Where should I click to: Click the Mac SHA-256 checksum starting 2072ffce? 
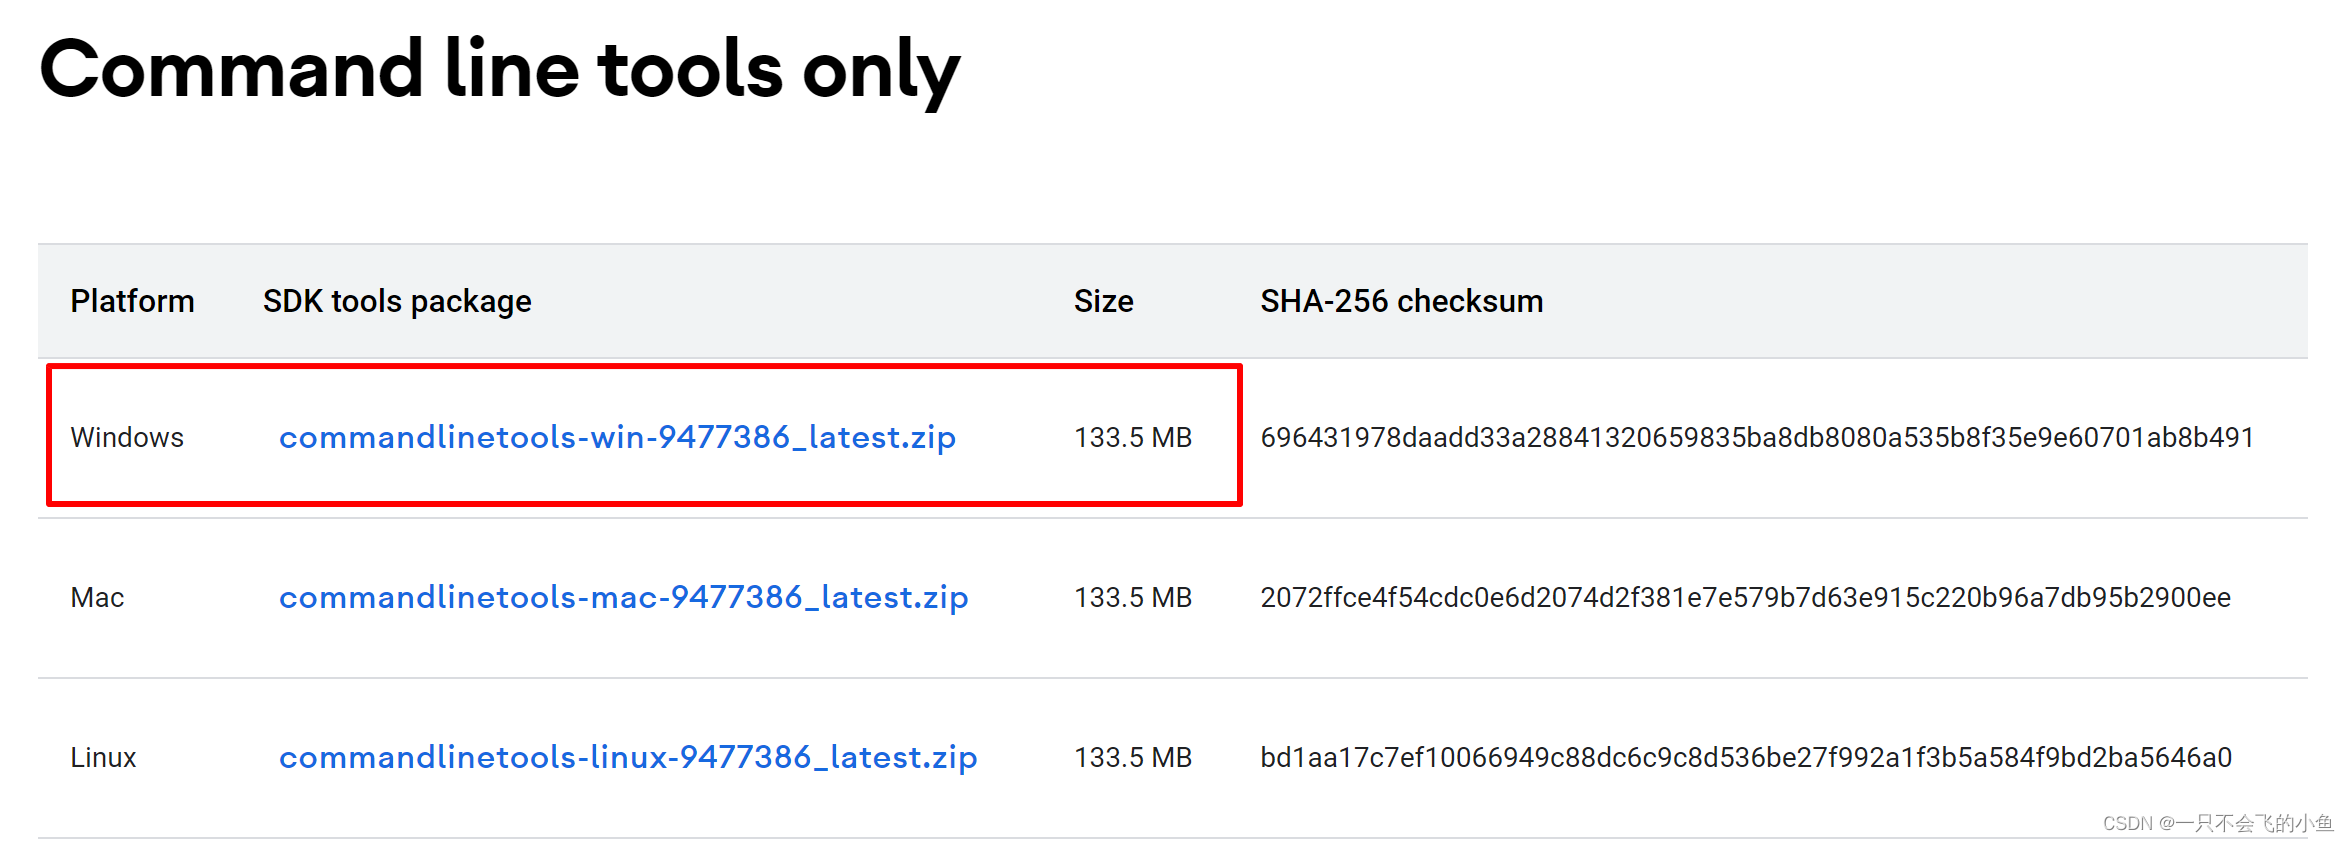coord(1745,597)
